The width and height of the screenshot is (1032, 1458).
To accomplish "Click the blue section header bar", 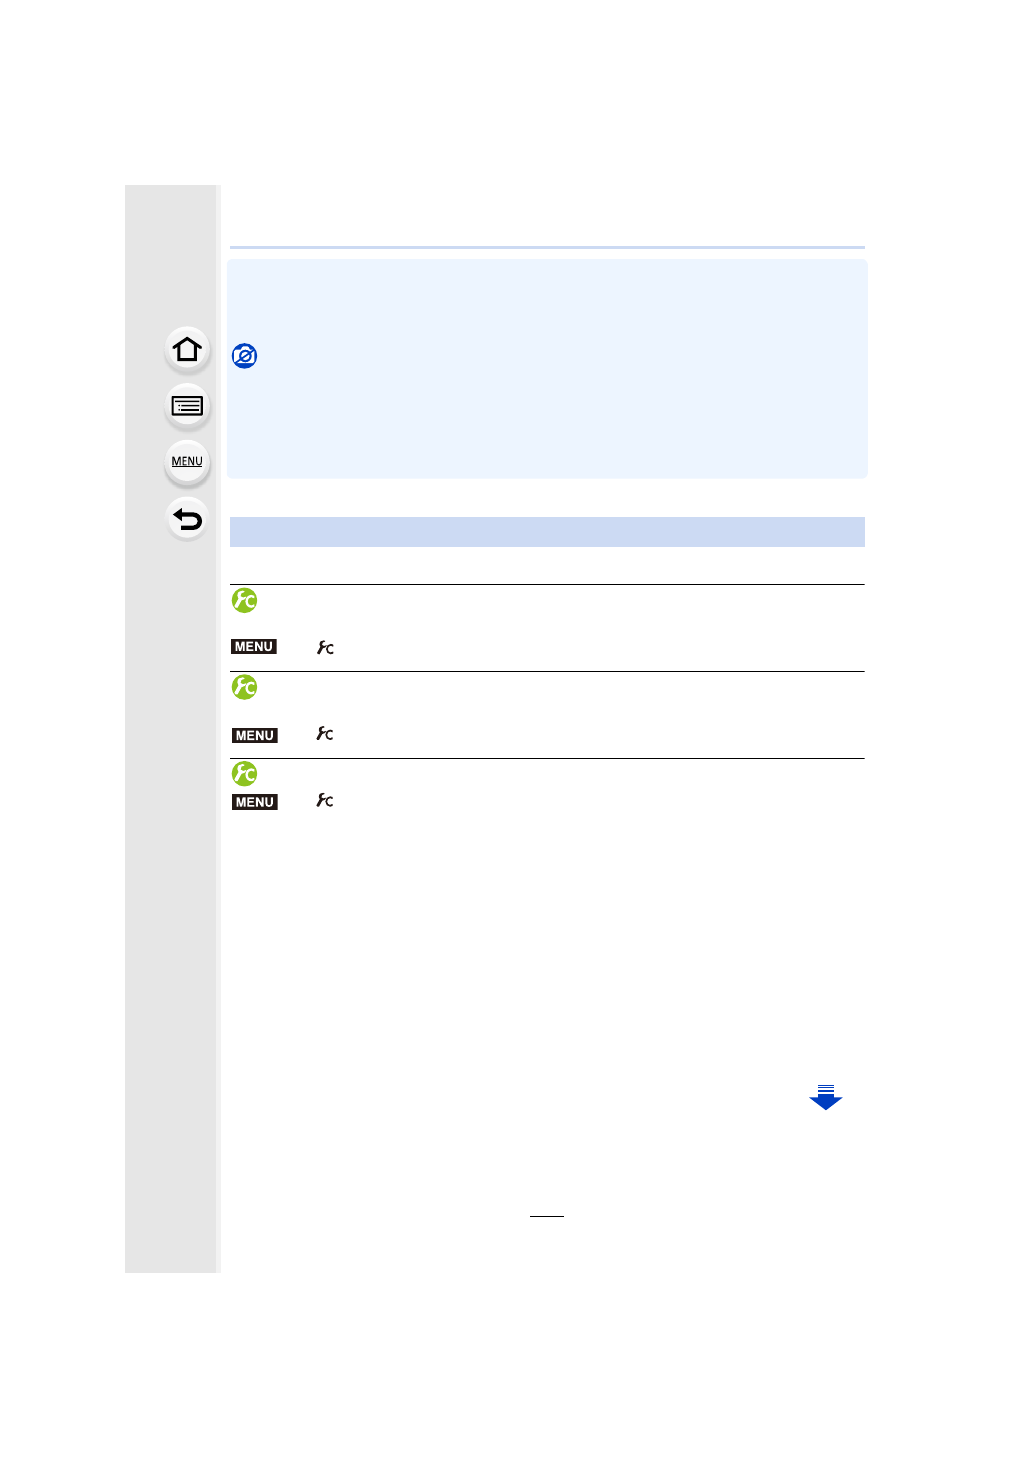I will click(547, 532).
